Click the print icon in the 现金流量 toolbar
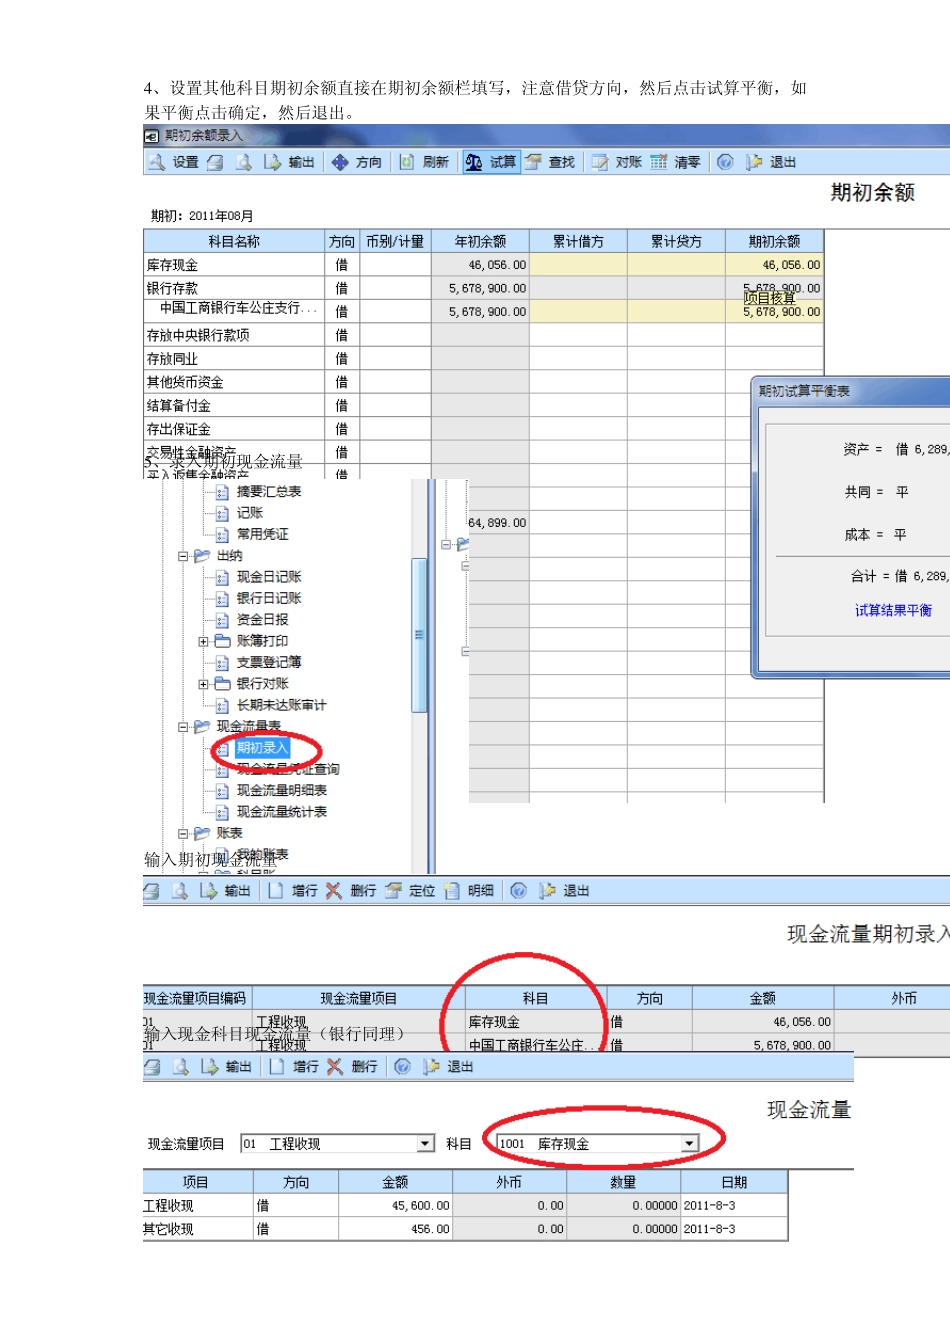Screen dimensions: 950x1344 pos(152,1067)
